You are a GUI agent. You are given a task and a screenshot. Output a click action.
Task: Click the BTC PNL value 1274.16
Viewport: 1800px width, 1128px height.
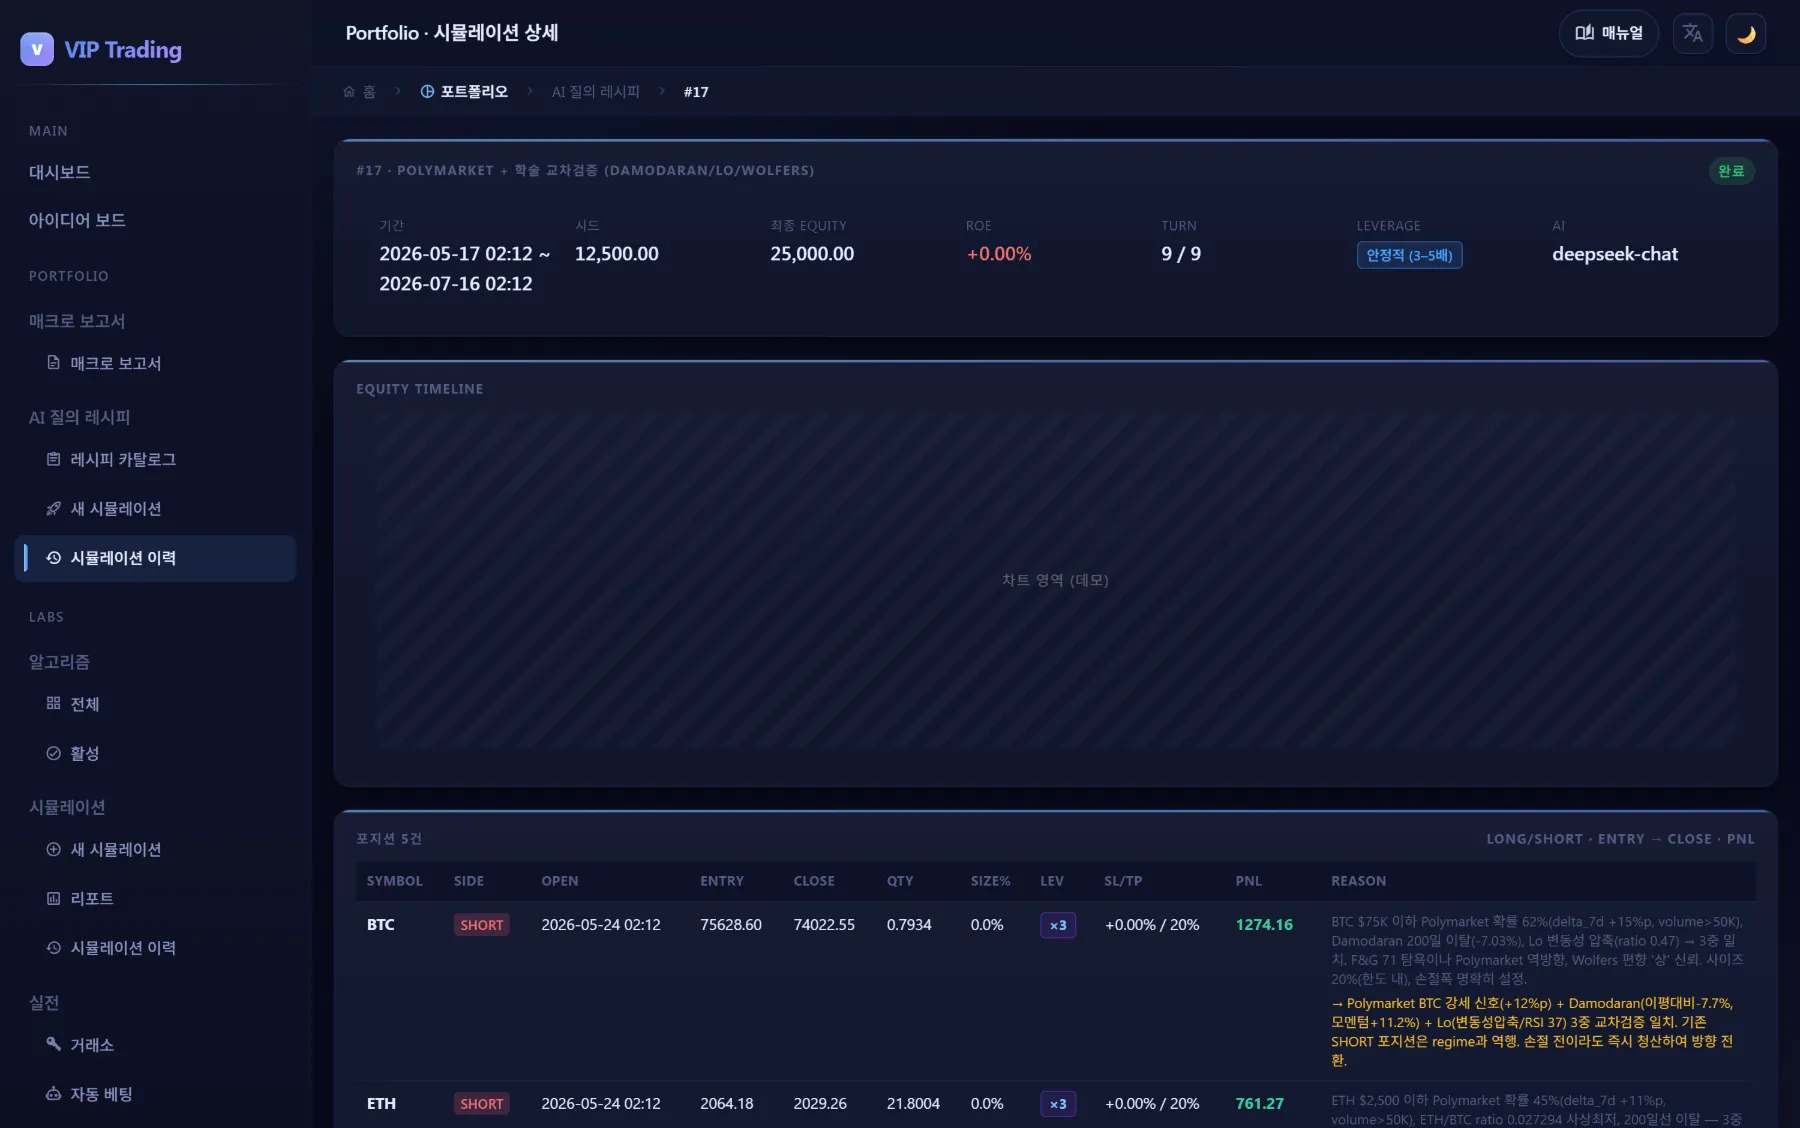click(x=1264, y=925)
